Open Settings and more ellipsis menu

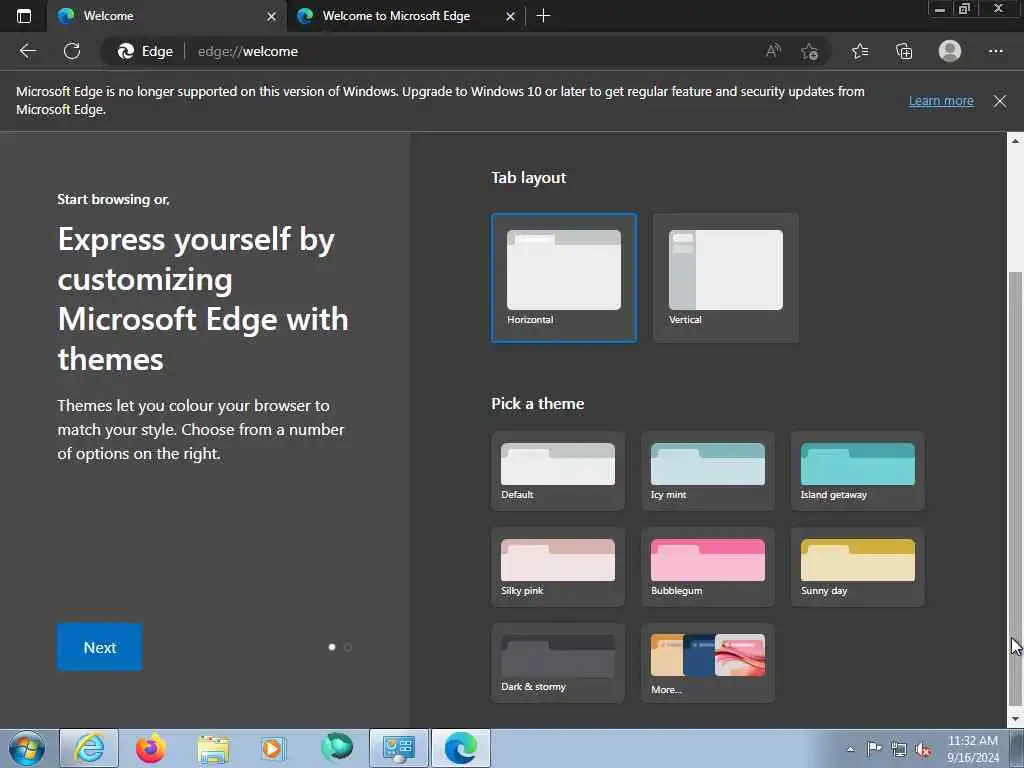tap(995, 51)
